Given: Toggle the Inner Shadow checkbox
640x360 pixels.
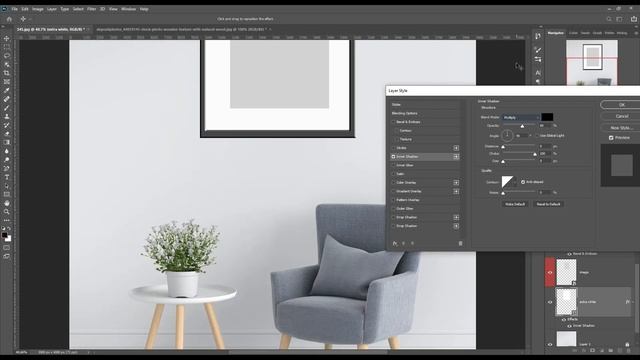Looking at the screenshot, I should (393, 157).
